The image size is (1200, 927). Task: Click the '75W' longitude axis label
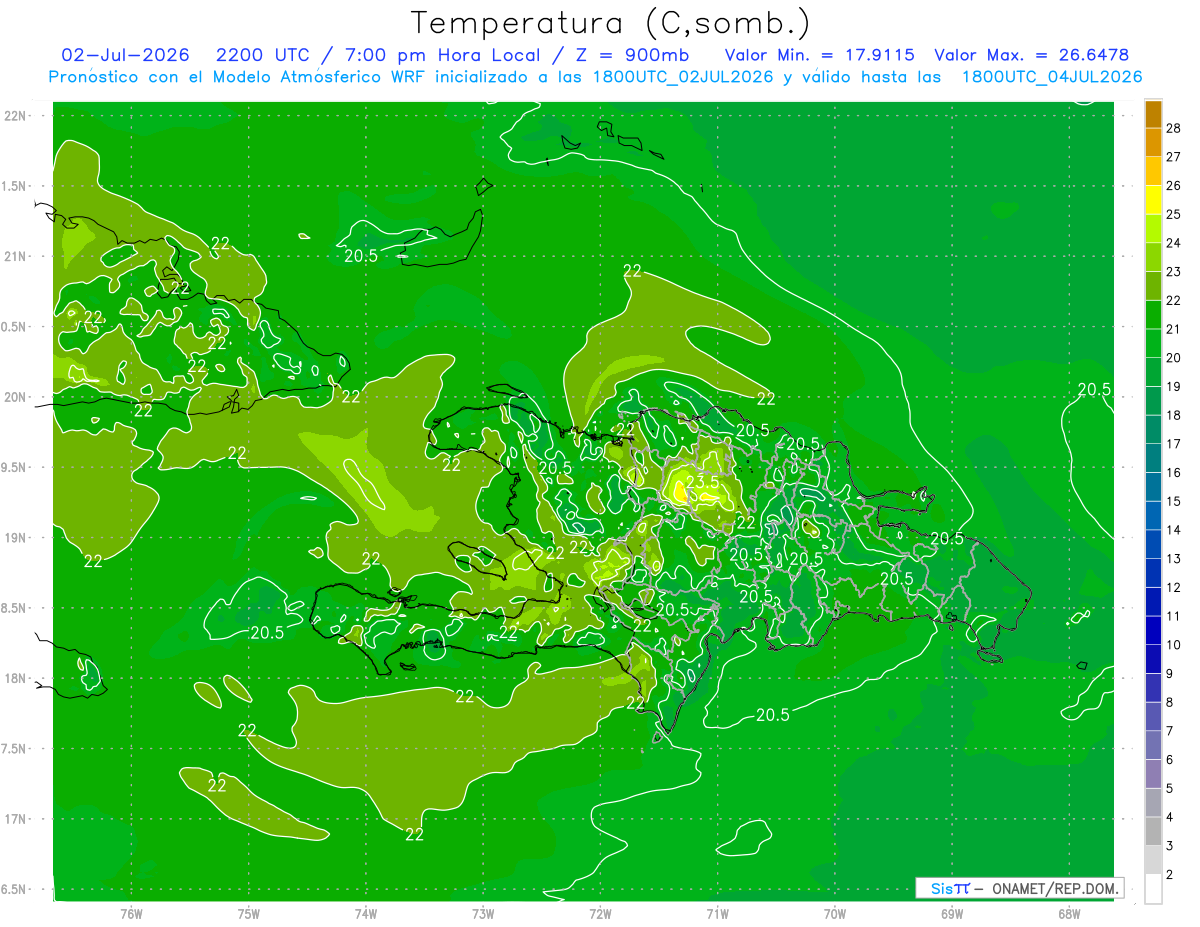(249, 914)
